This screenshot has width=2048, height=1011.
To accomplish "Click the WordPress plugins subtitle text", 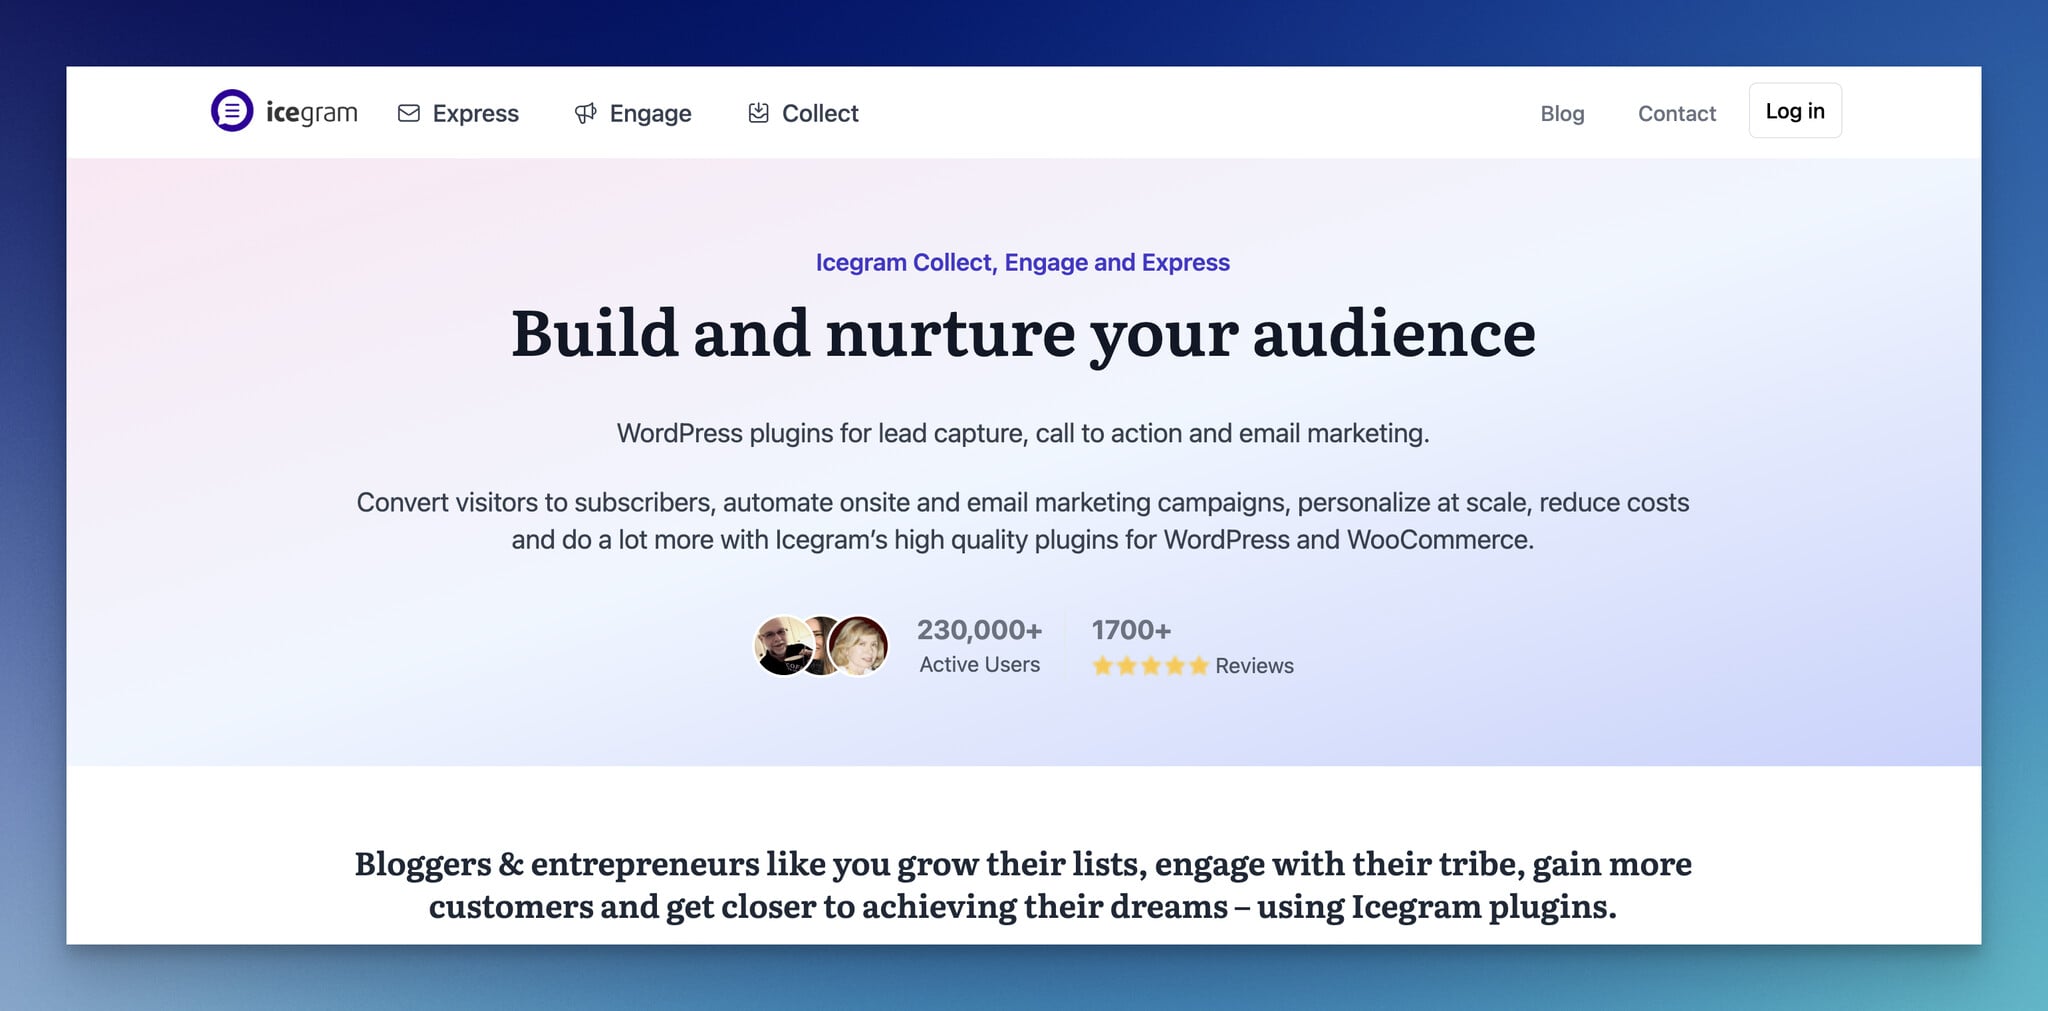I will [1023, 433].
